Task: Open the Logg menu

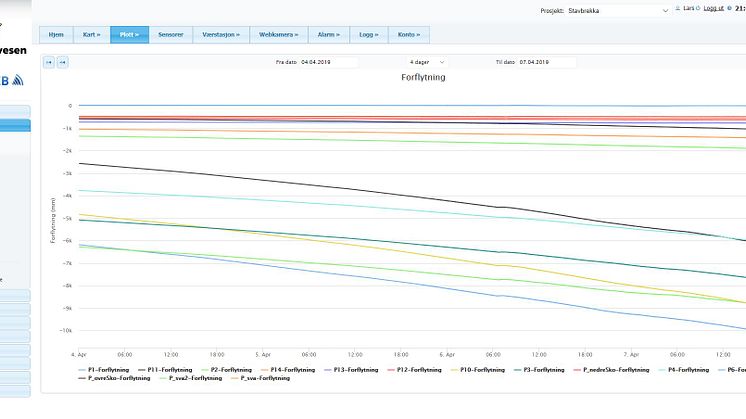Action: (369, 35)
